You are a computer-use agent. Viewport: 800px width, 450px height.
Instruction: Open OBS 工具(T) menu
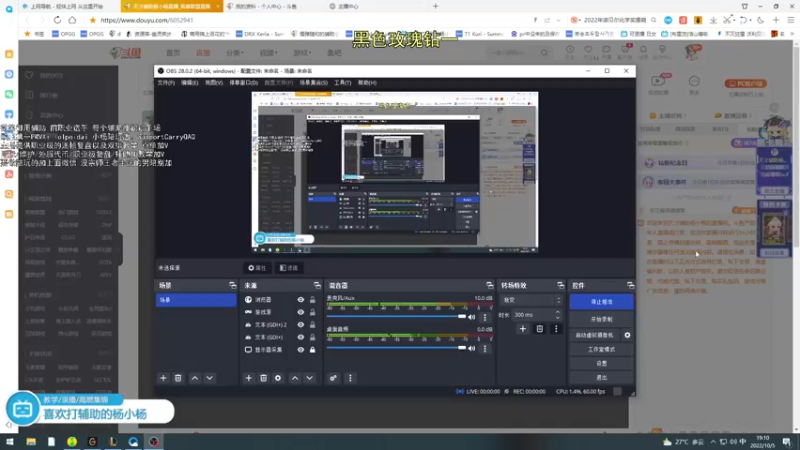[x=342, y=83]
